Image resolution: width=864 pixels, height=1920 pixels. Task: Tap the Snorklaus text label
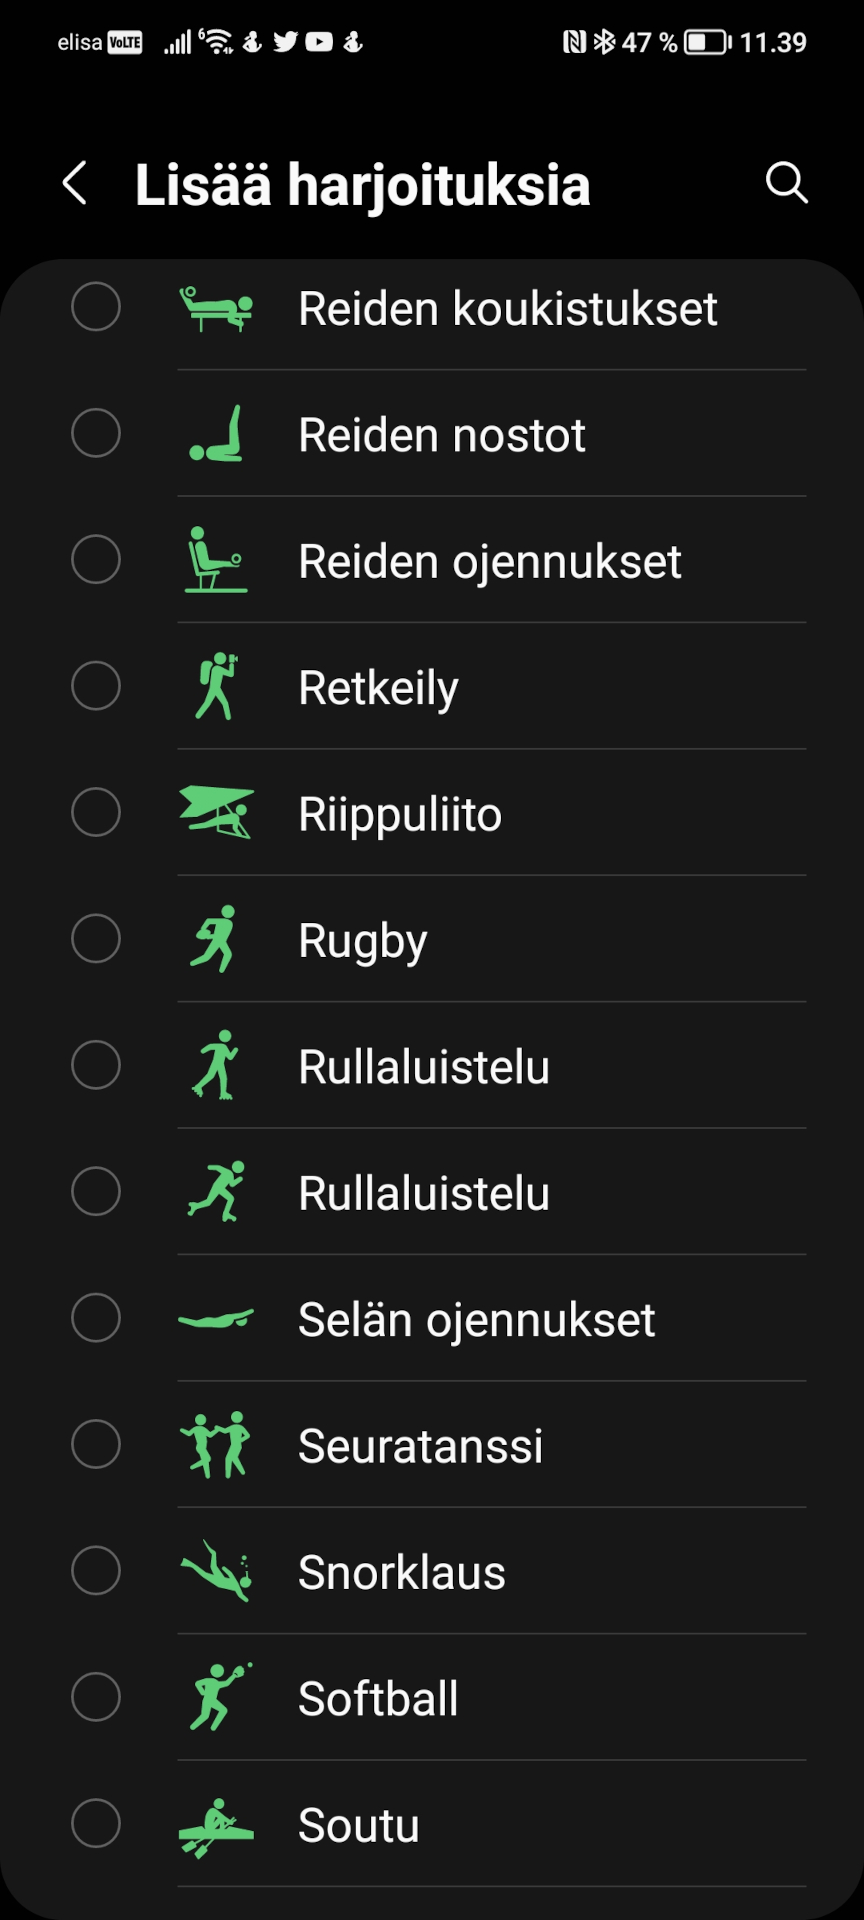click(x=402, y=1572)
